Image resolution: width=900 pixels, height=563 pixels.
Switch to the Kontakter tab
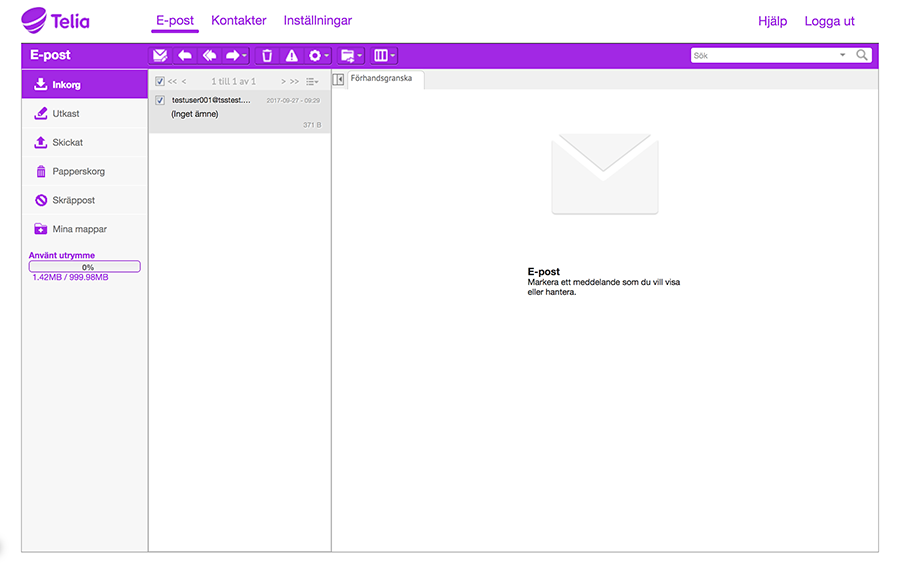238,21
